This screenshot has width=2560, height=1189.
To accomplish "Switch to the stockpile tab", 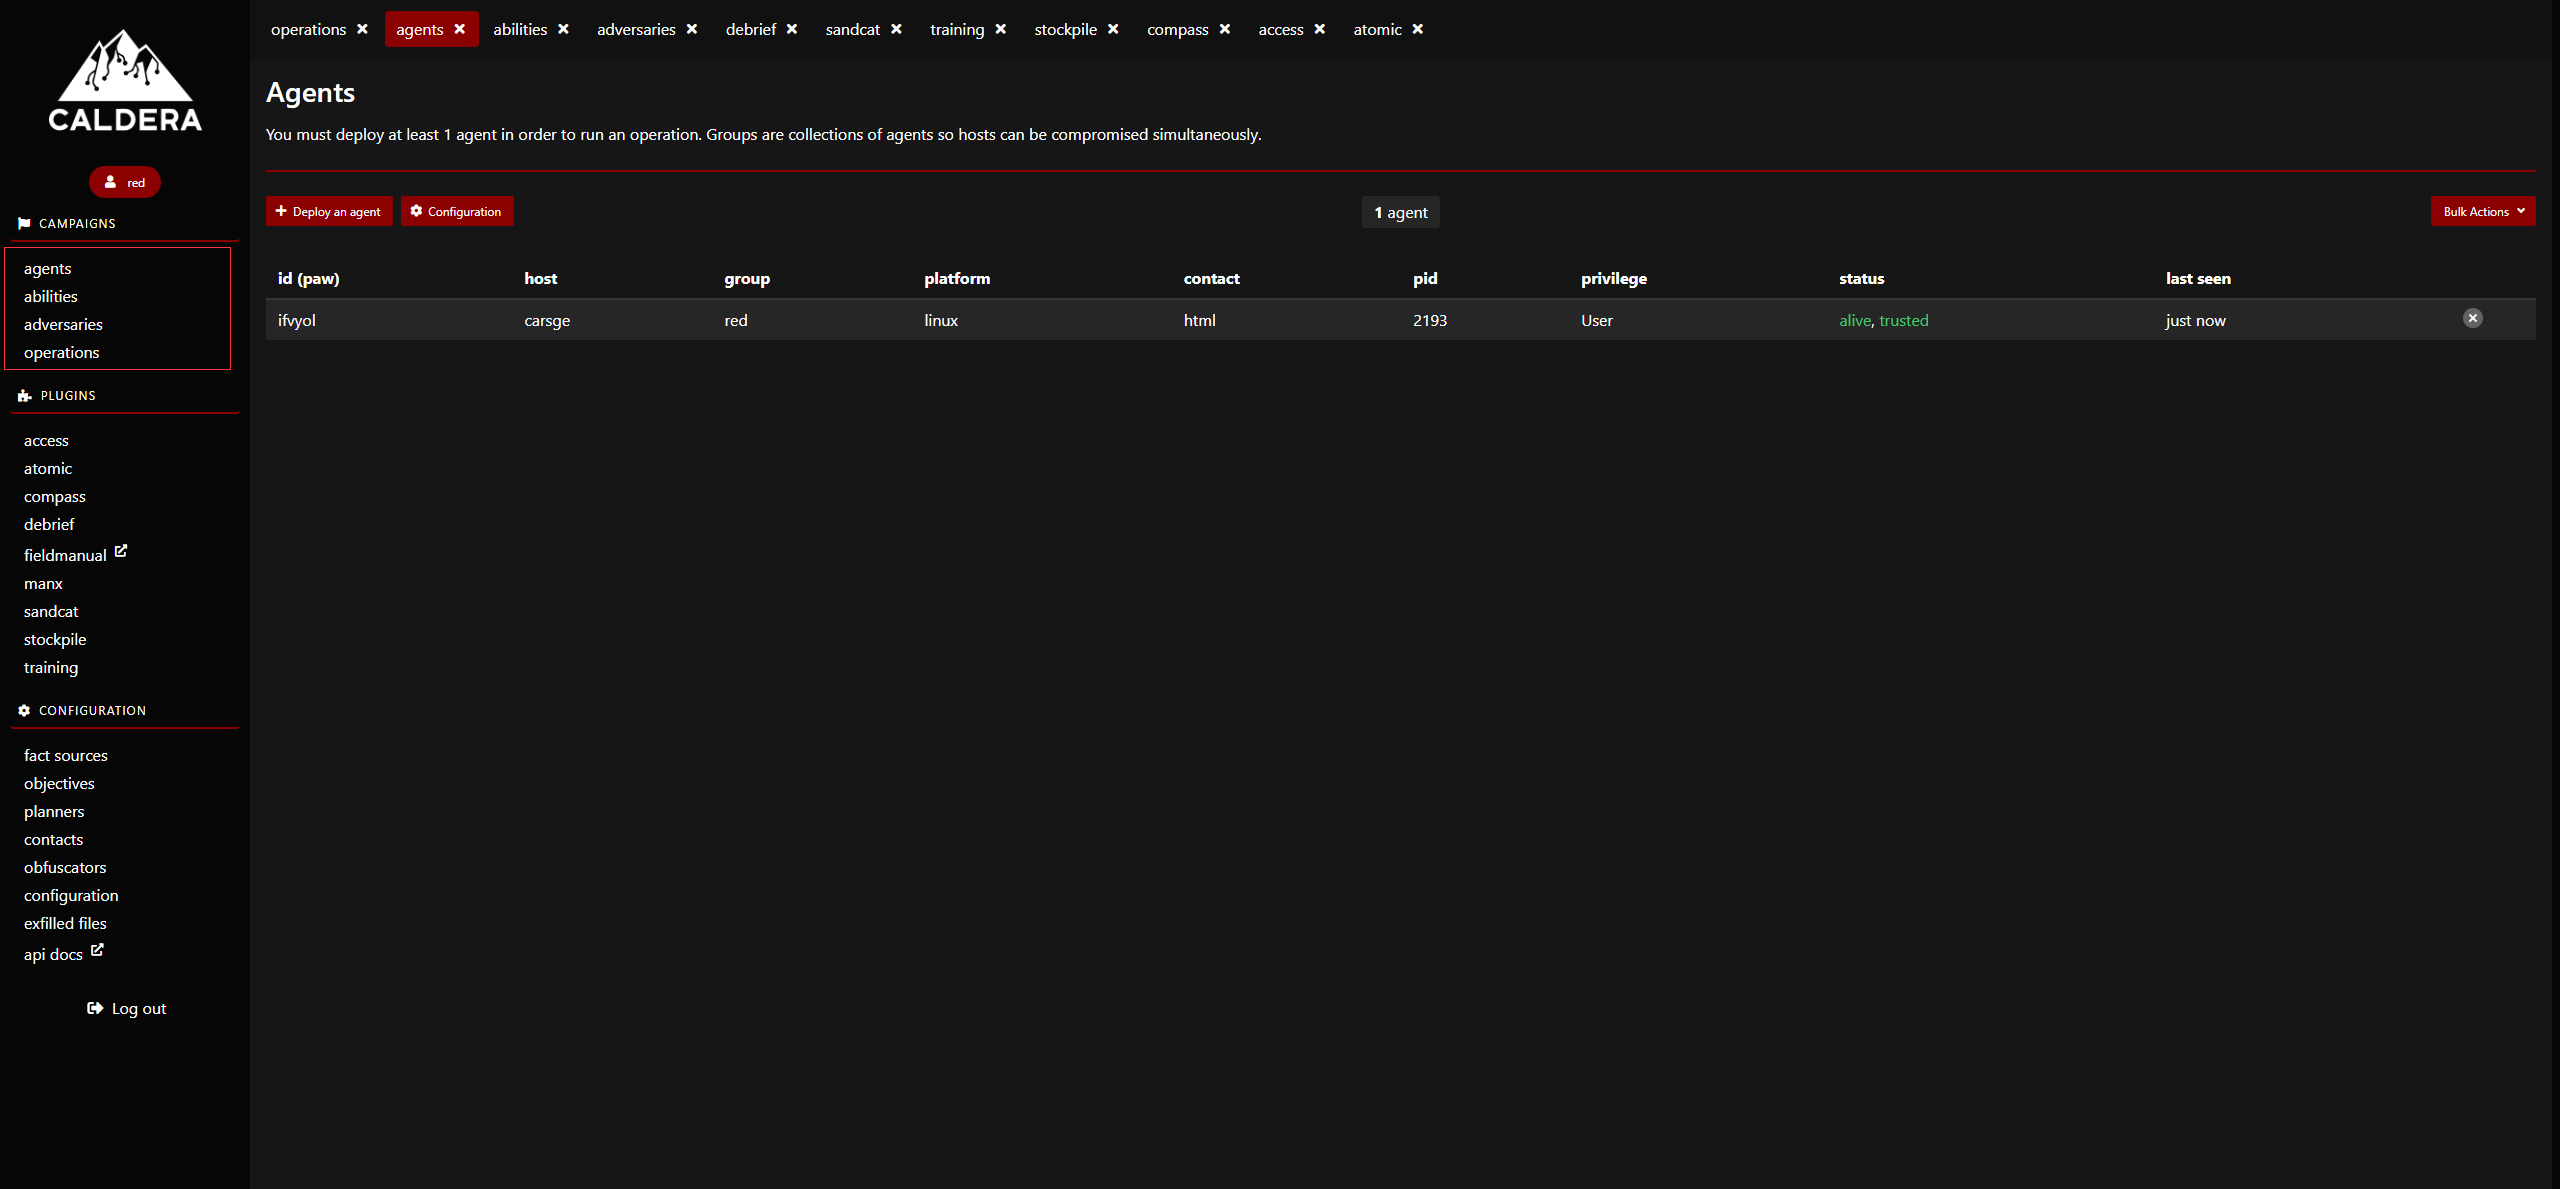I will 1065,29.
